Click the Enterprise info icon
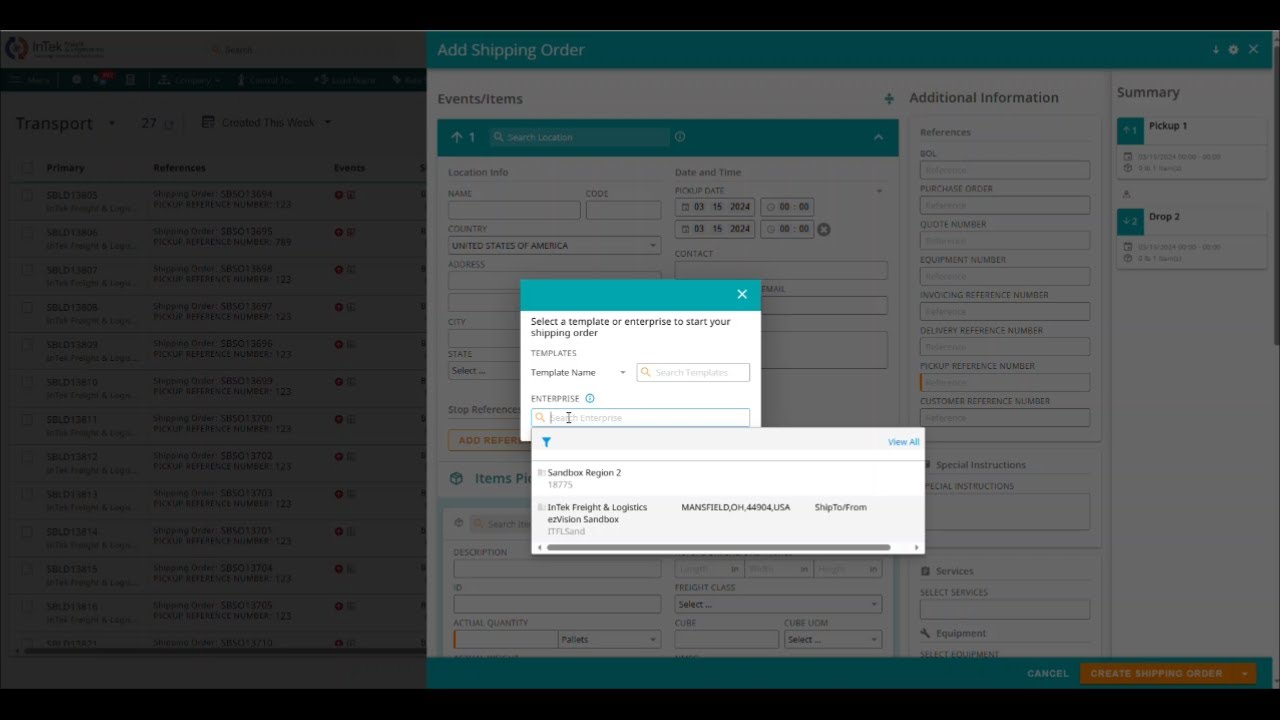1280x720 pixels. 590,398
